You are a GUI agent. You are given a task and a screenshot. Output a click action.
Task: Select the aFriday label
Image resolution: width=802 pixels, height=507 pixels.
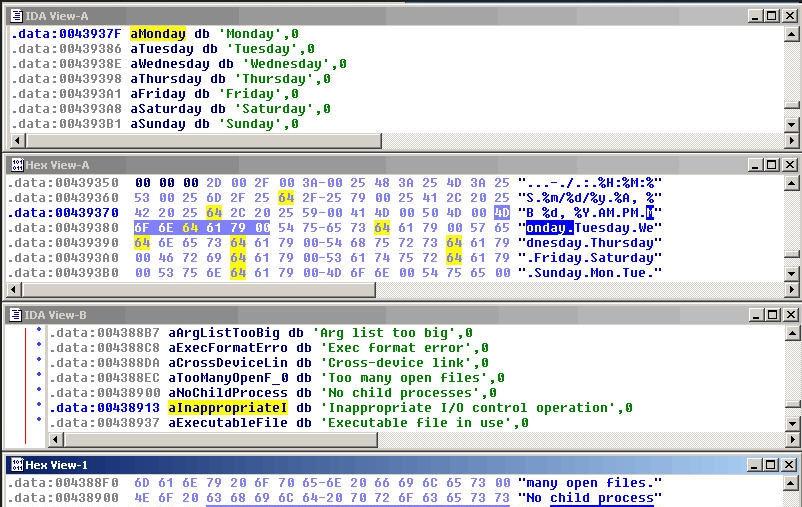pyautogui.click(x=158, y=94)
